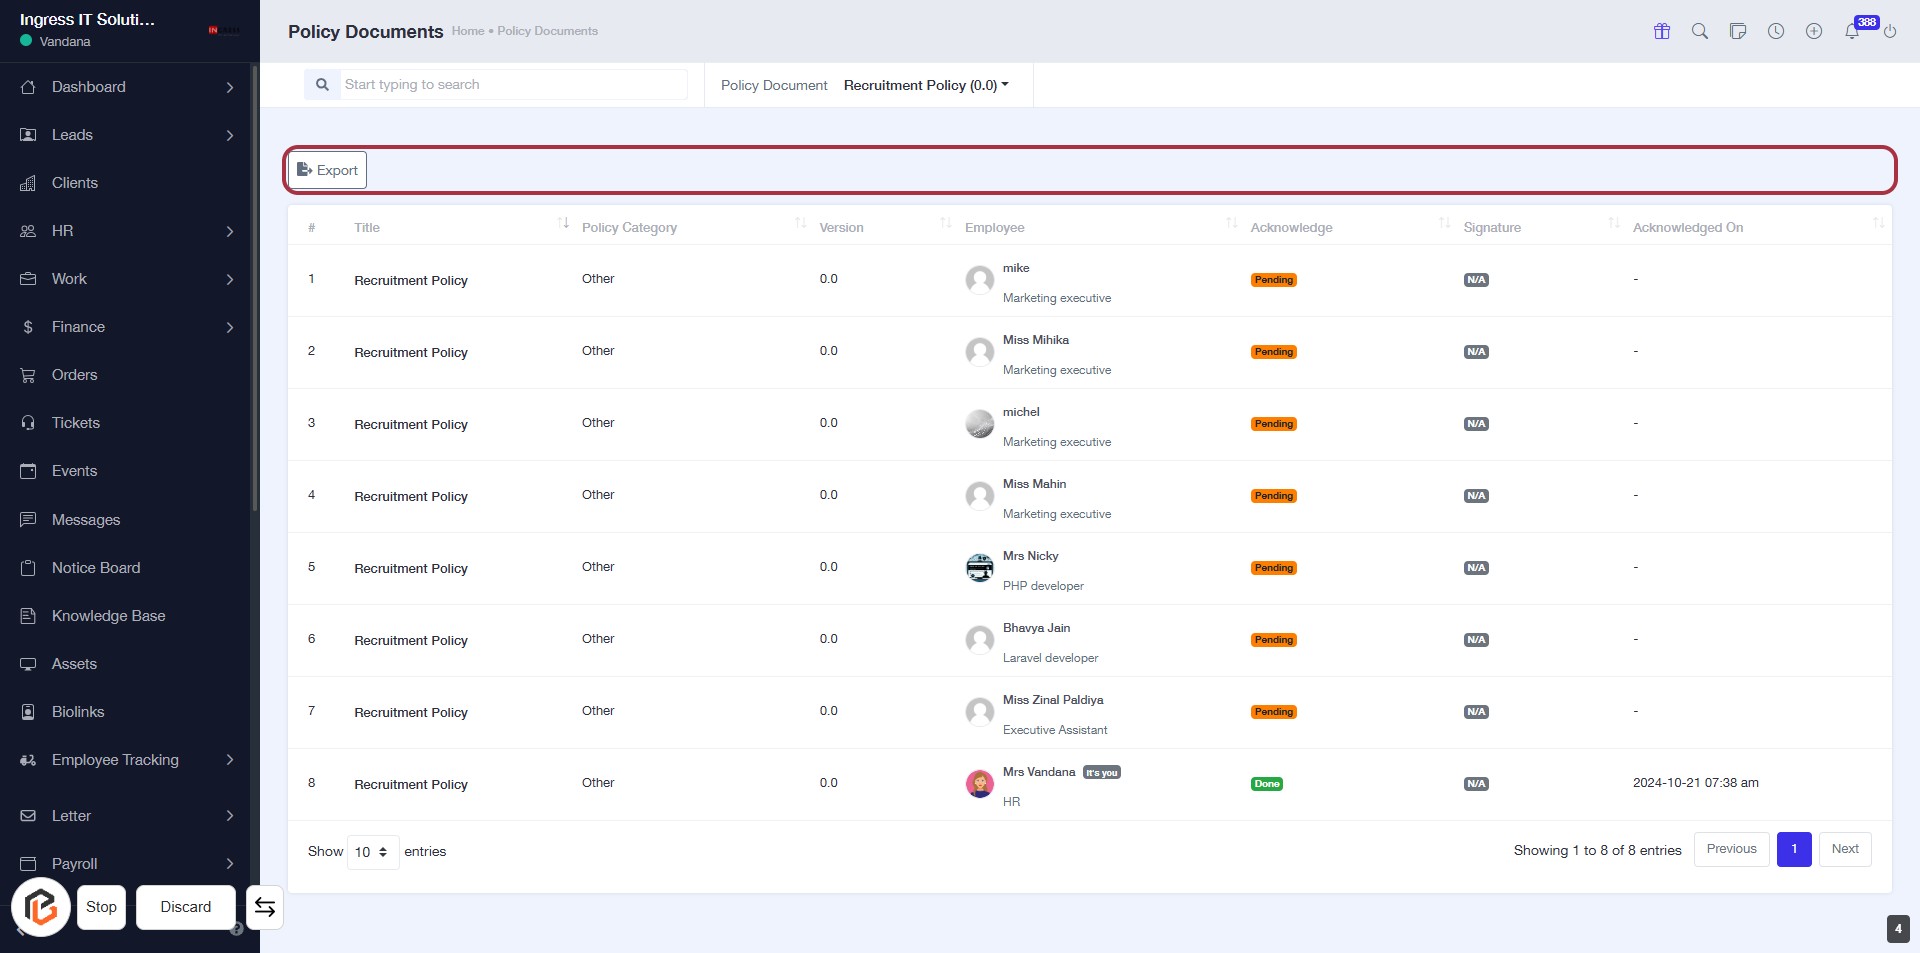
Task: Click the swap arrows icon near Discard
Action: [265, 907]
